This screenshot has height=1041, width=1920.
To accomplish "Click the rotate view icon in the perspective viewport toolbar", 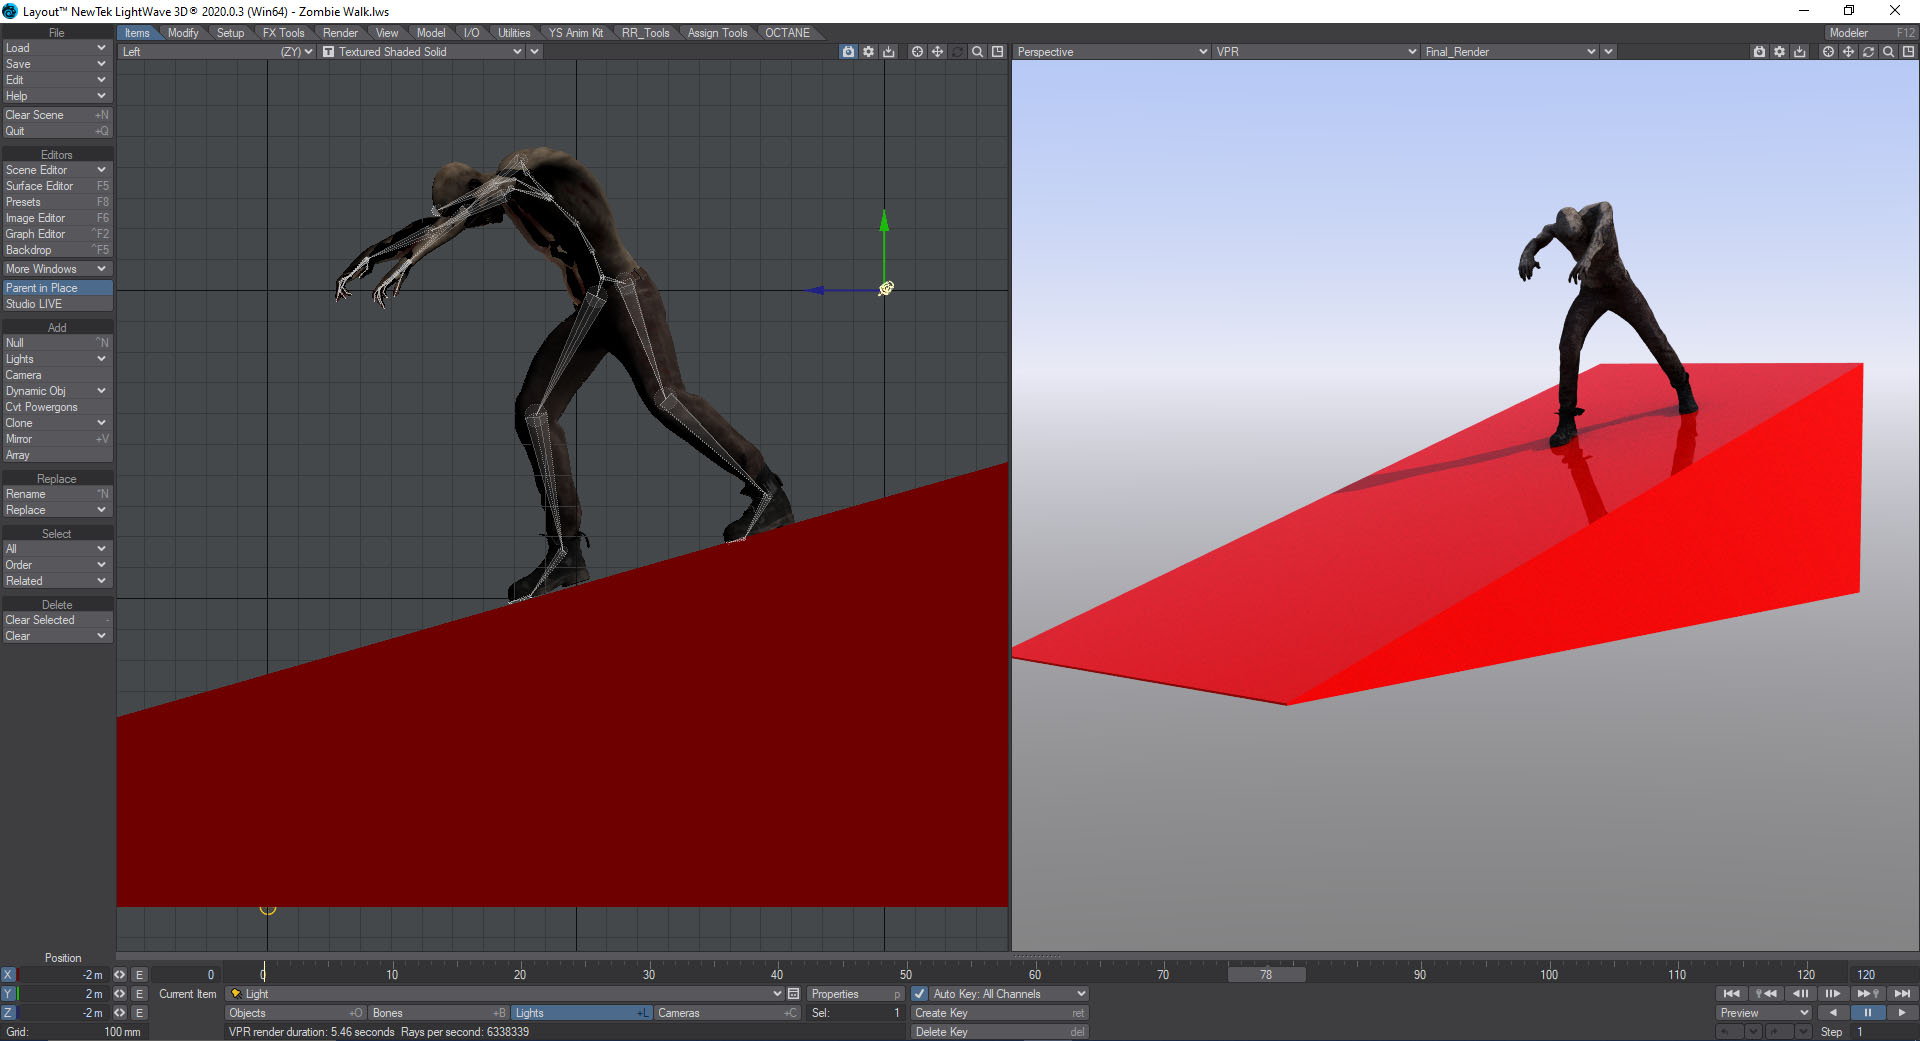I will pyautogui.click(x=1868, y=51).
